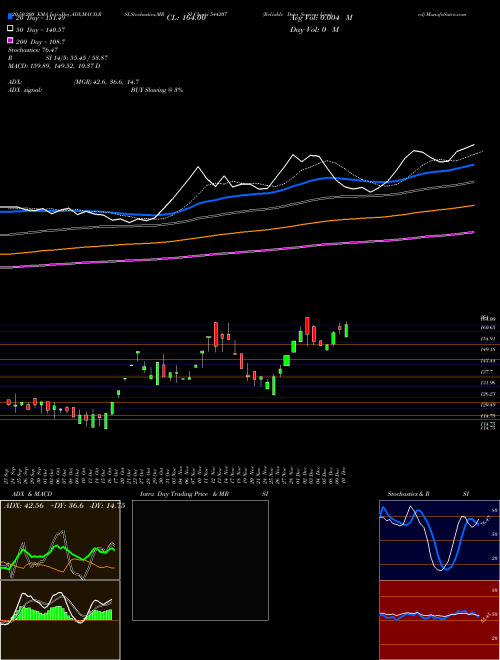500x660 pixels.
Task: Click the orange moving average line on the upper chart
Action: point(237,232)
